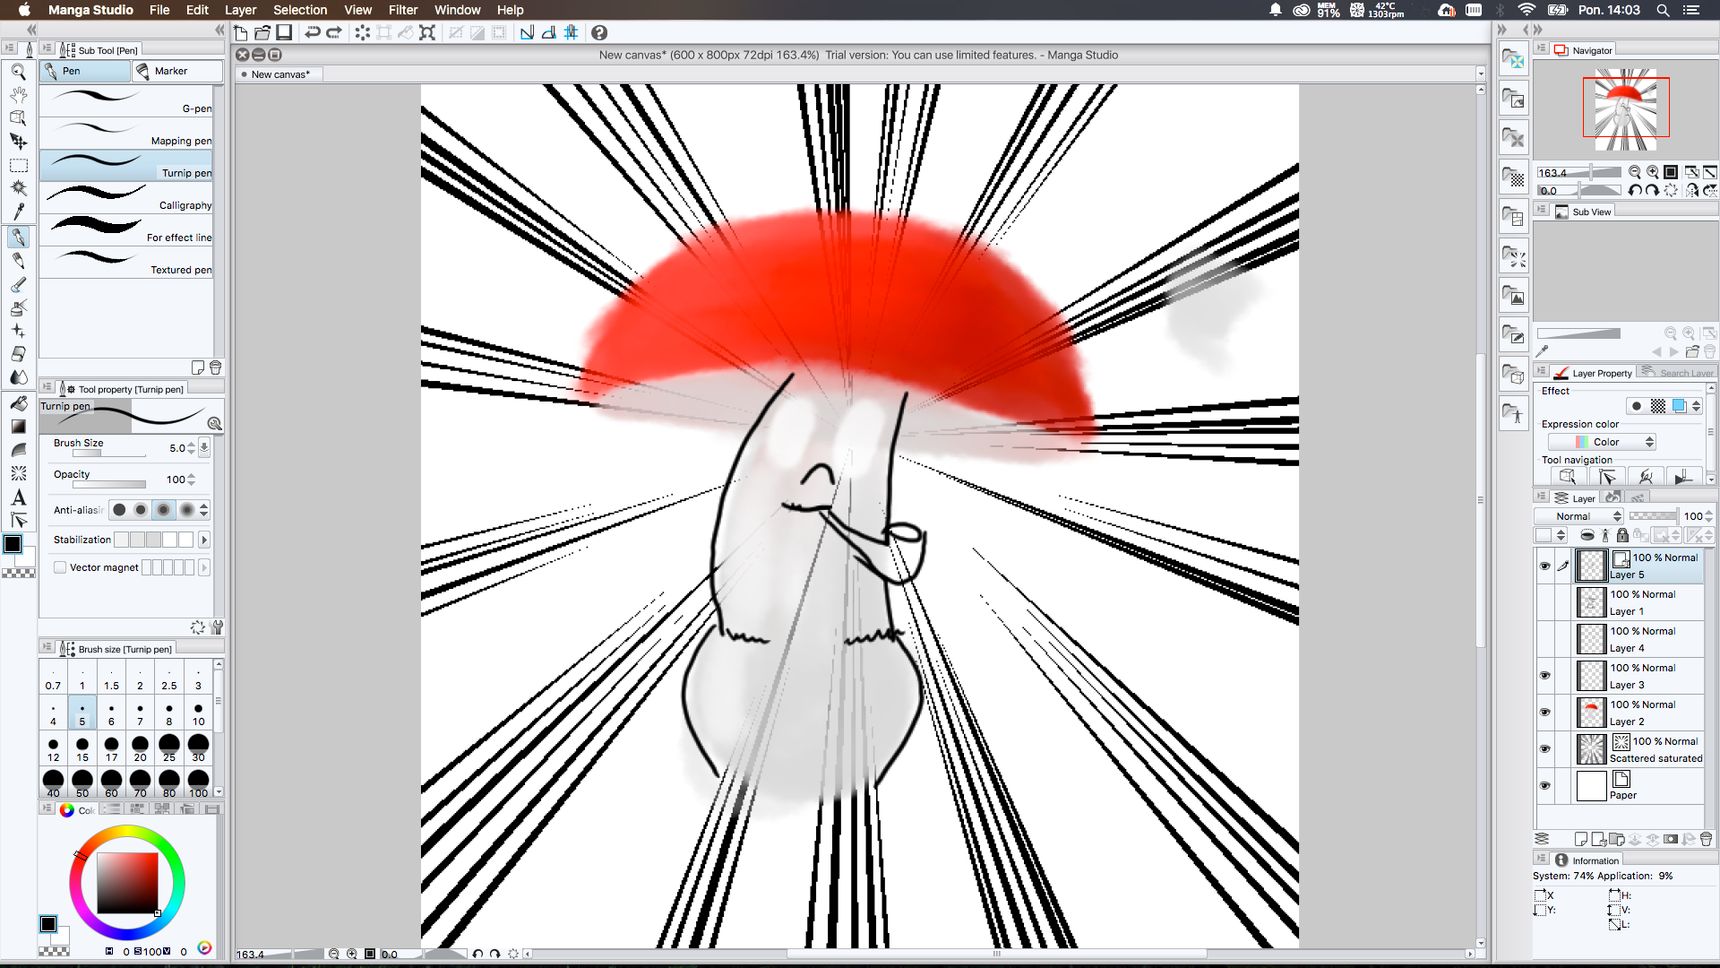1720x968 pixels.
Task: Select the Fill bucket tool
Action: coord(18,403)
